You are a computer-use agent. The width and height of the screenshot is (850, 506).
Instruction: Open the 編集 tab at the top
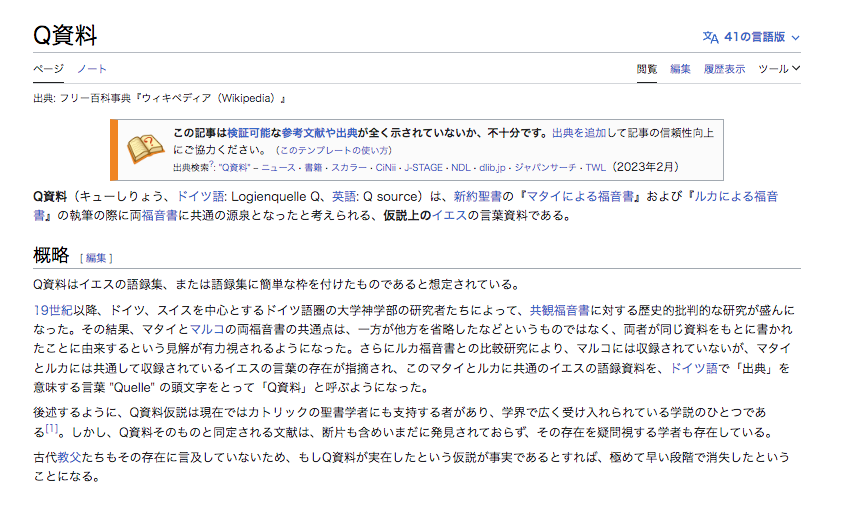[x=680, y=69]
